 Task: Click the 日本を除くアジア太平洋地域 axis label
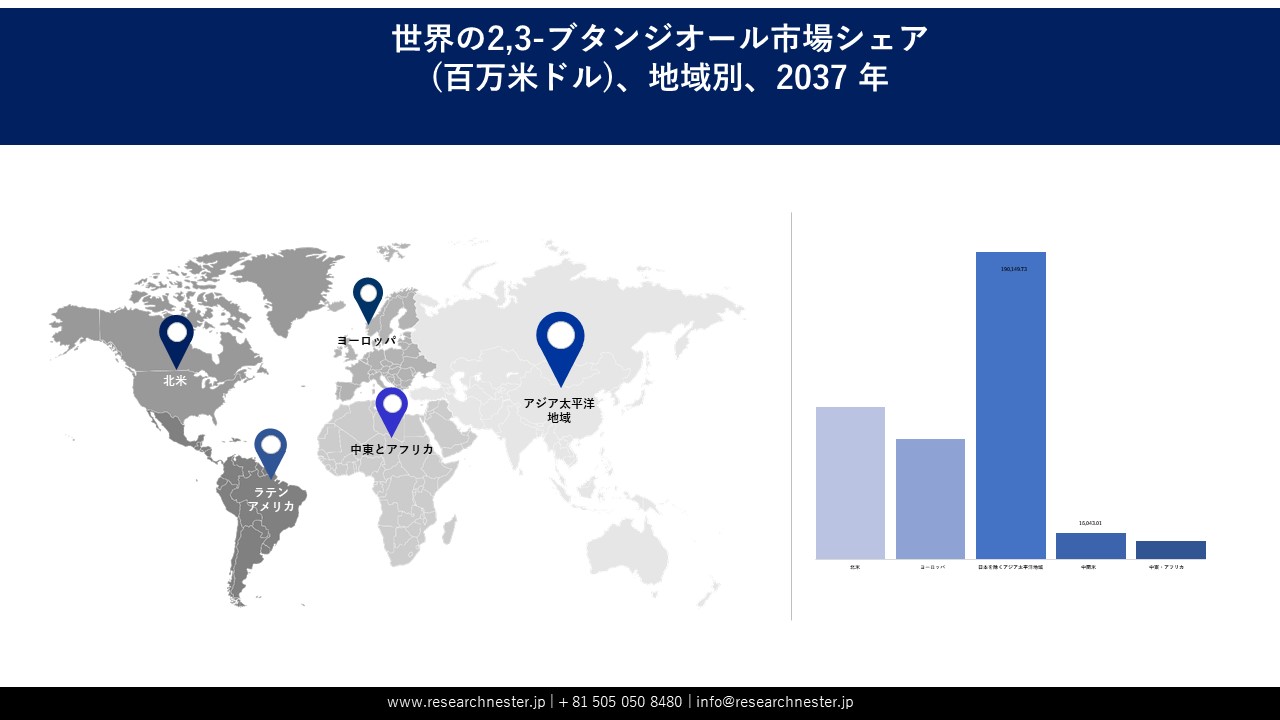1011,567
